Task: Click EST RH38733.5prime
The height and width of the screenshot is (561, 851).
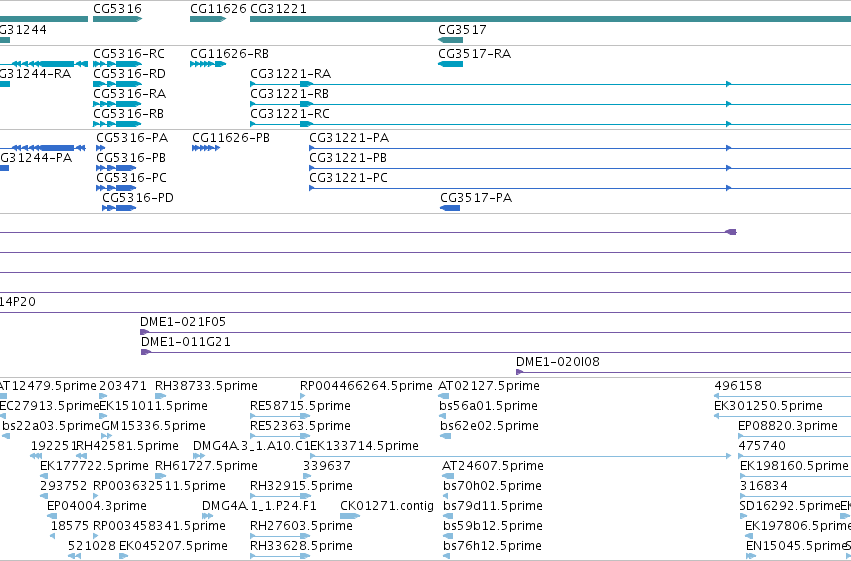Action: point(206,386)
